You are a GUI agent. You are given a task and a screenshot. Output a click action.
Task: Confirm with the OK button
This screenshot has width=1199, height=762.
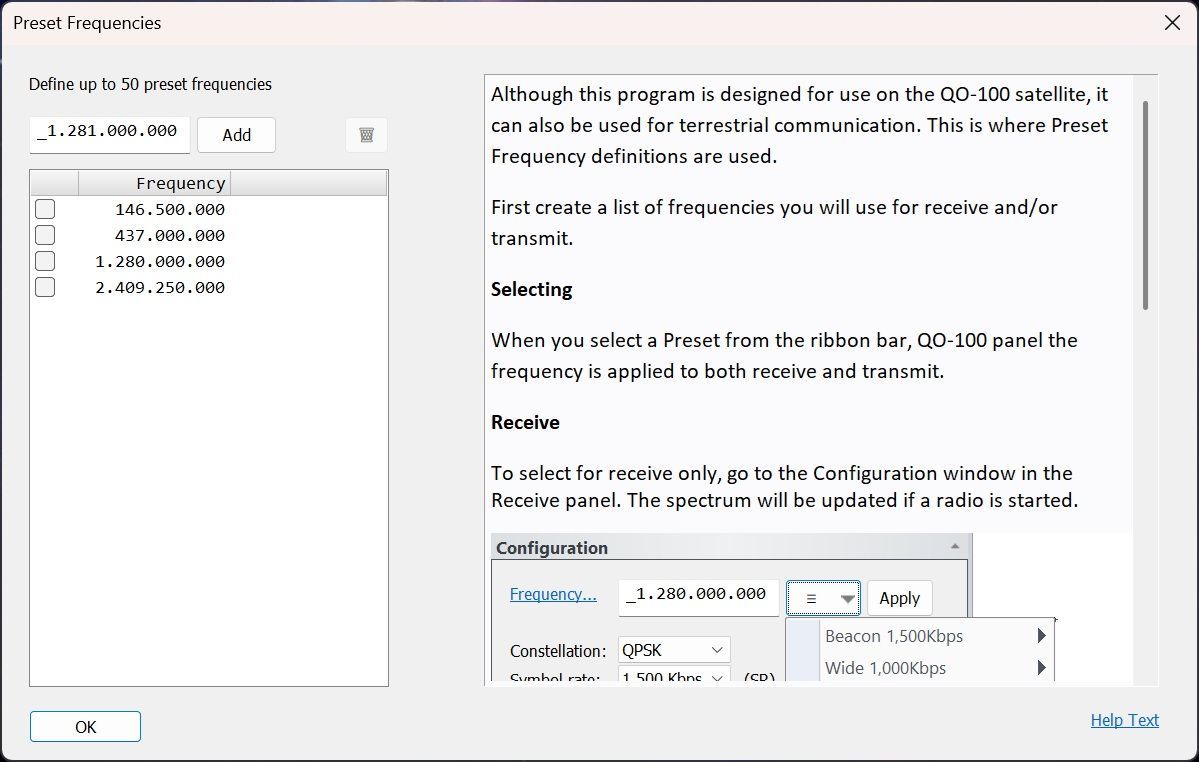[x=86, y=727]
